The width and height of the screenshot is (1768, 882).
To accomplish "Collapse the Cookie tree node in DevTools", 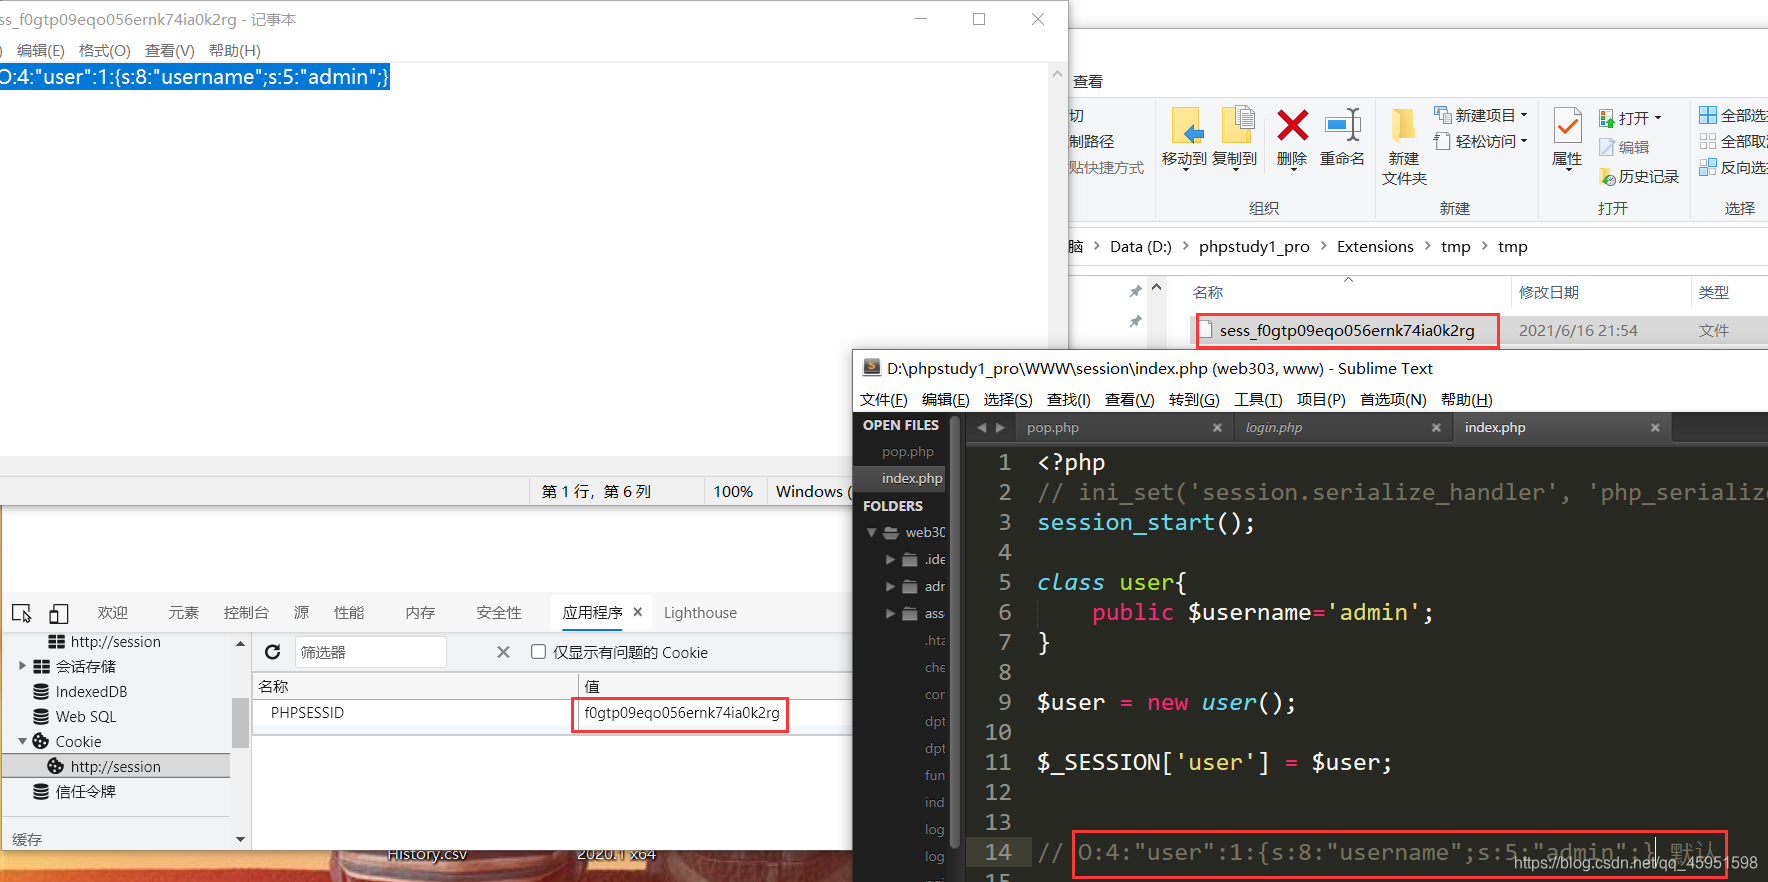I will click(x=23, y=741).
